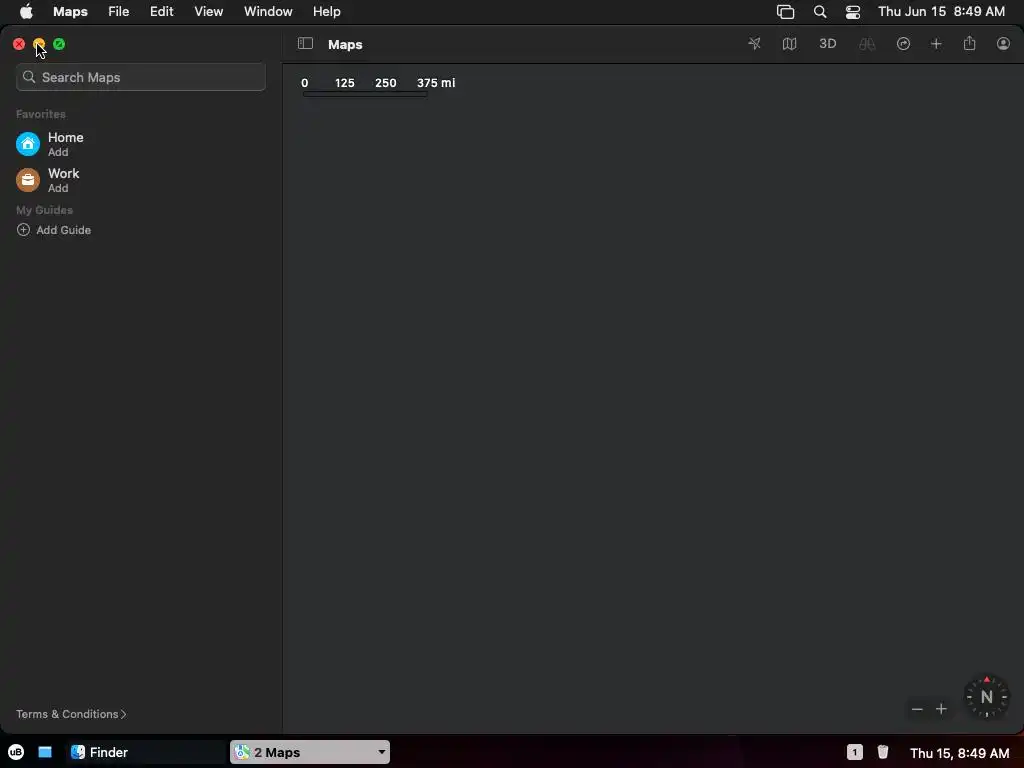Viewport: 1024px width, 768px height.
Task: Click the My Guides section heading
Action: click(x=44, y=210)
